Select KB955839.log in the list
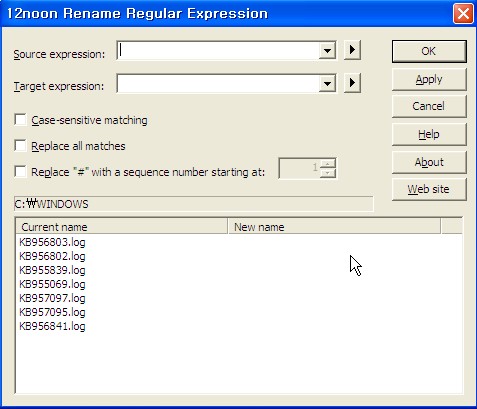 coord(52,270)
